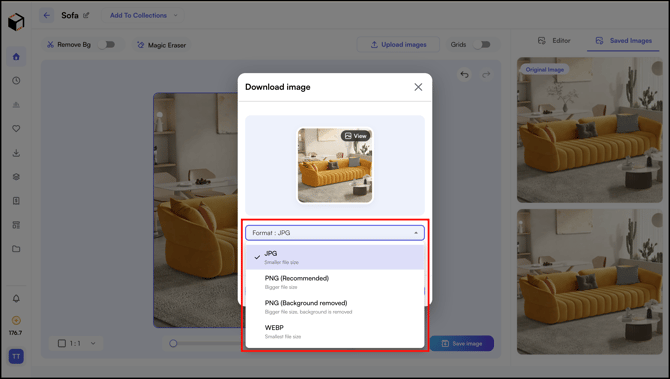Choose PNG (Recommended) format
This screenshot has width=670, height=379.
(335, 282)
